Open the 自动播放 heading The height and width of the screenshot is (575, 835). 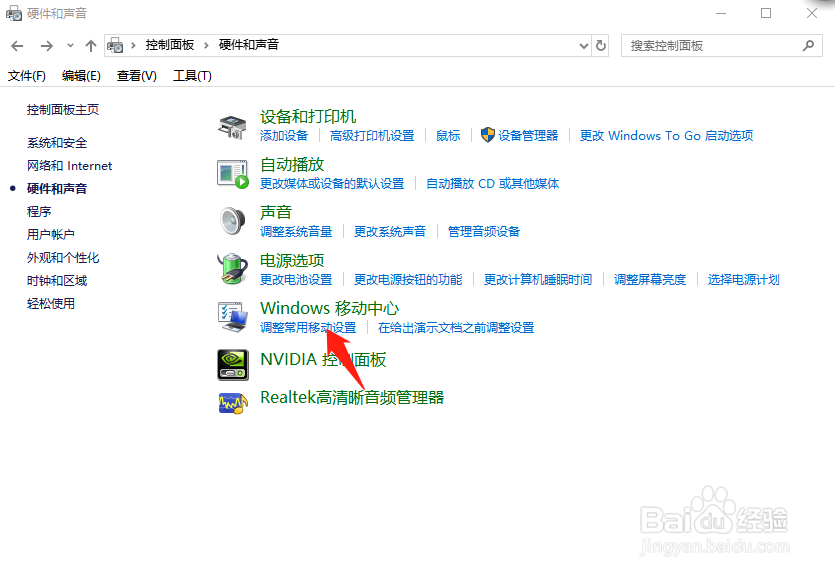[x=292, y=165]
